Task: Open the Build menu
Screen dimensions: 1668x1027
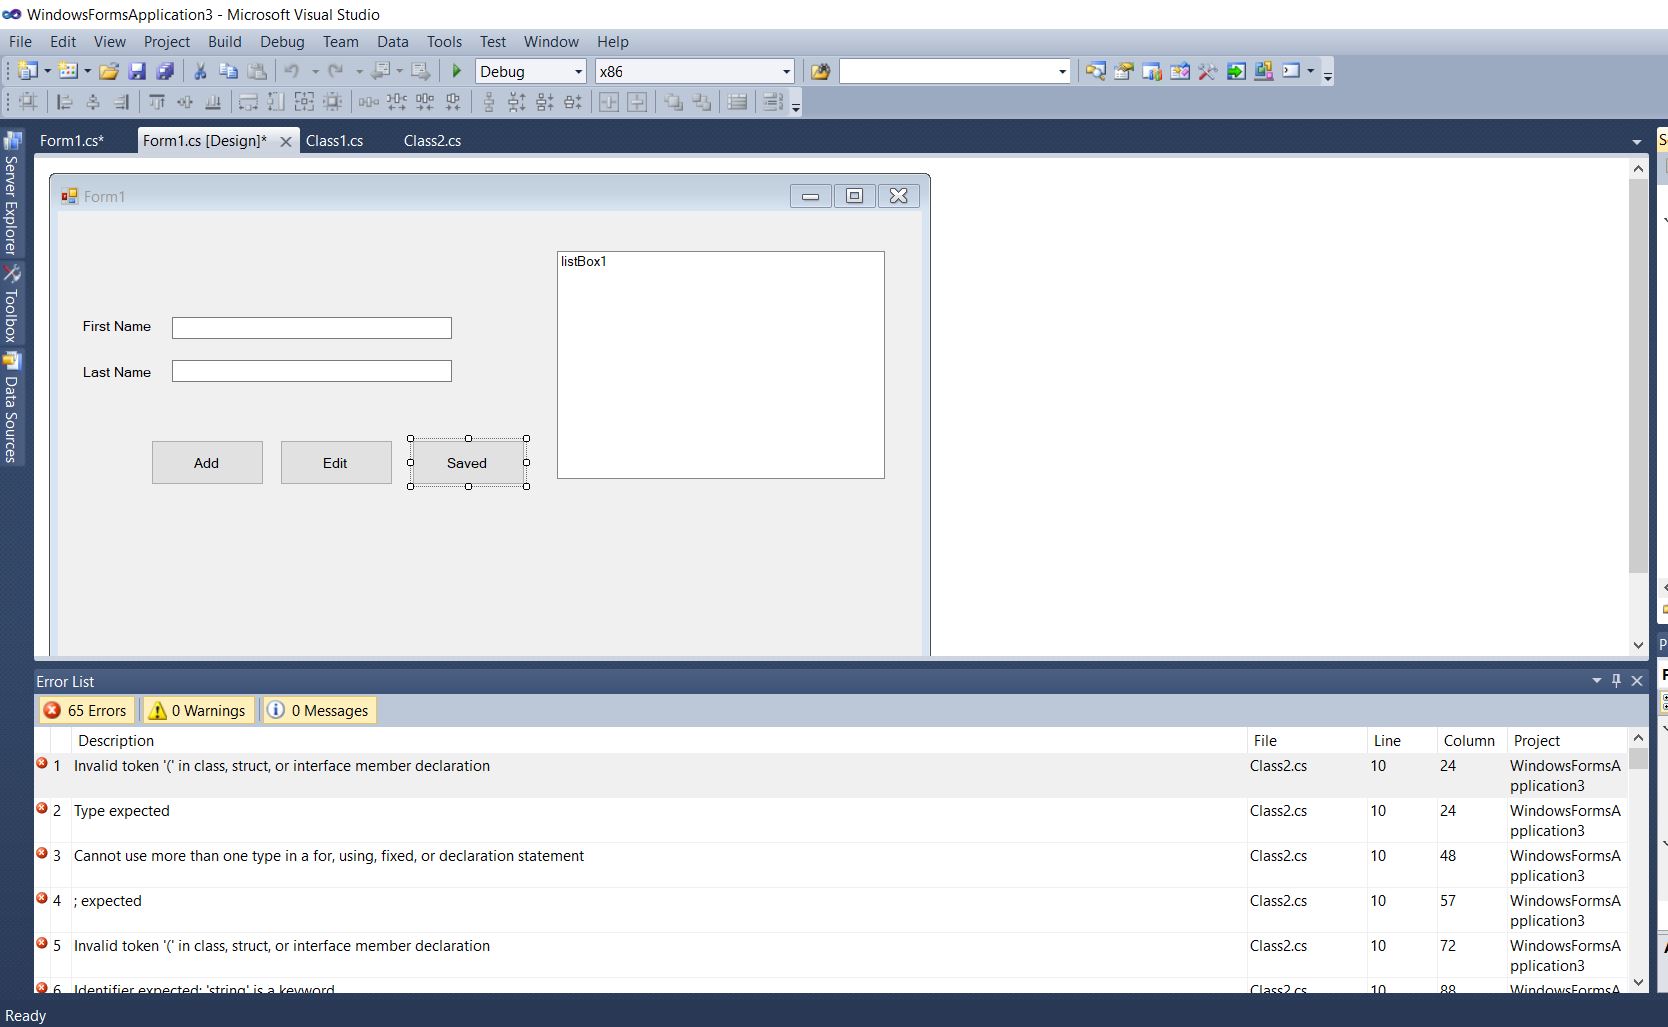Action: point(225,42)
